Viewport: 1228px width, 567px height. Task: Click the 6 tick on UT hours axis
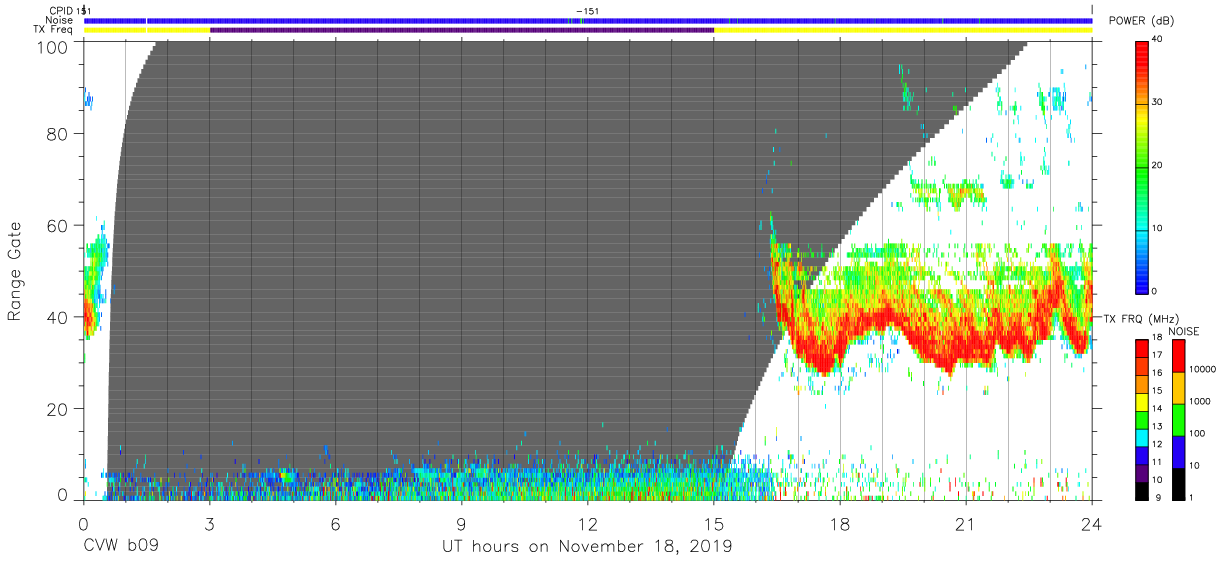335,523
